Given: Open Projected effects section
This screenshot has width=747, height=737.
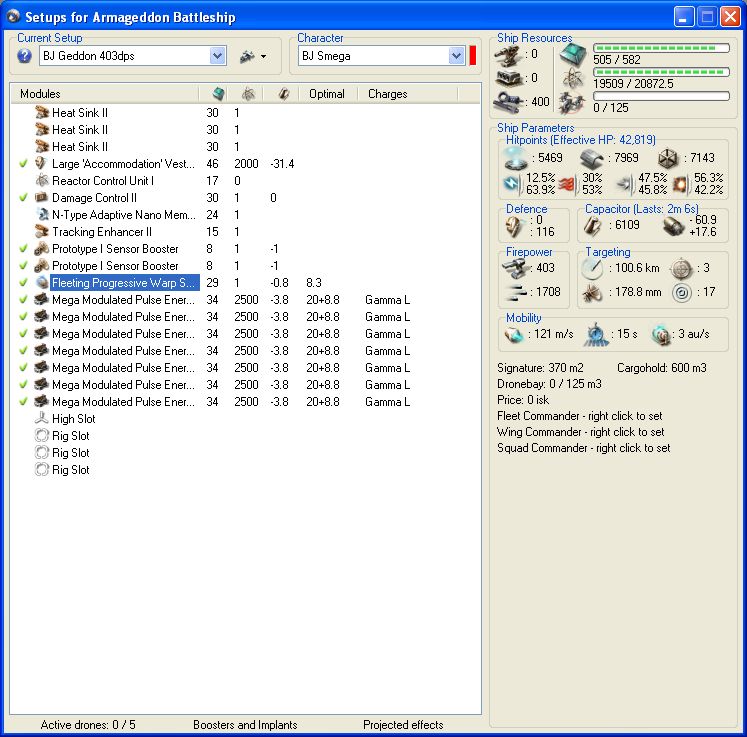Looking at the screenshot, I should pos(403,725).
